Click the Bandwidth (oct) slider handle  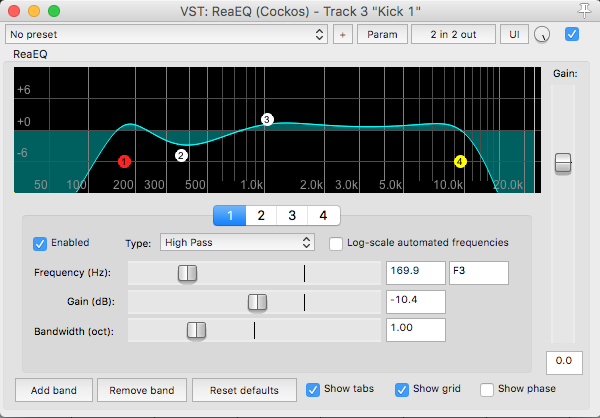point(196,330)
